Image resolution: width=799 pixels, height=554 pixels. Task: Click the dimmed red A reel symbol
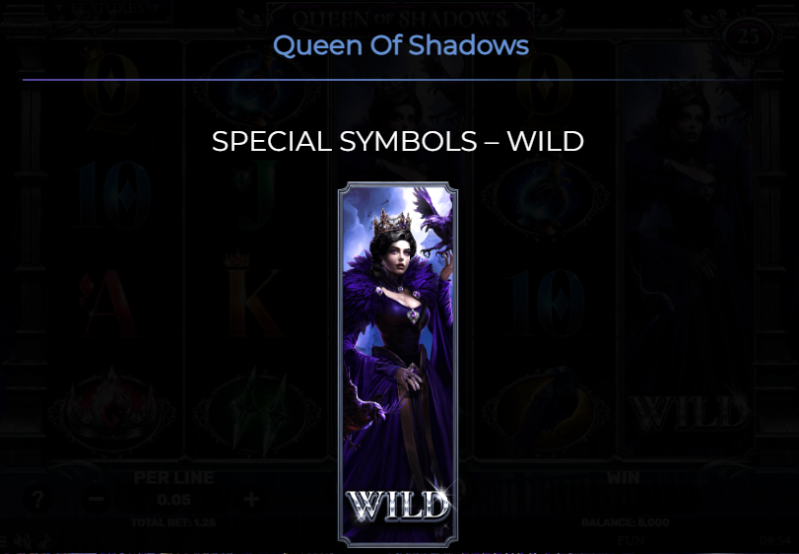click(x=108, y=303)
